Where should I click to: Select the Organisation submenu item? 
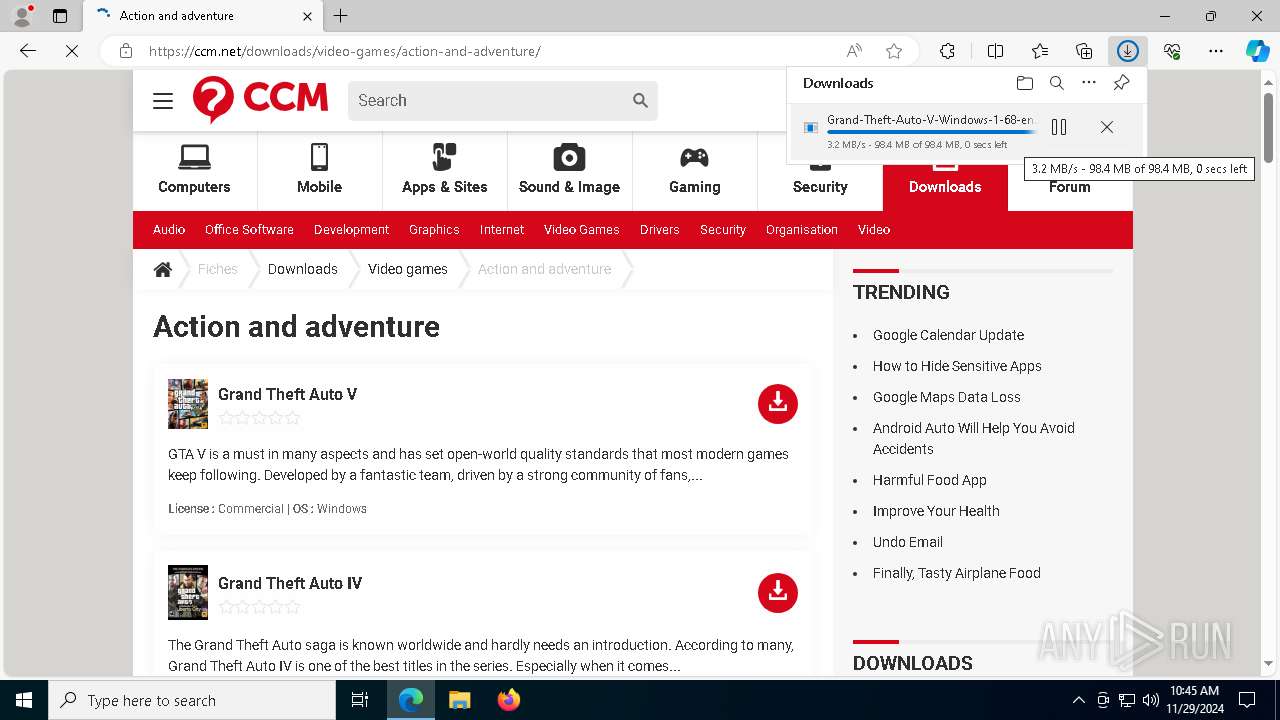(802, 230)
